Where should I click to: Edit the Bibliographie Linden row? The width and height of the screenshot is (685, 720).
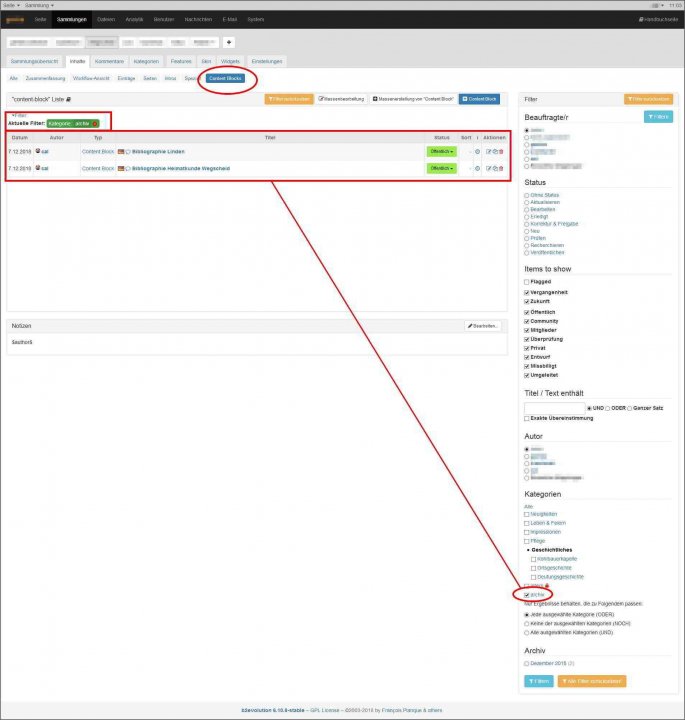pos(488,152)
